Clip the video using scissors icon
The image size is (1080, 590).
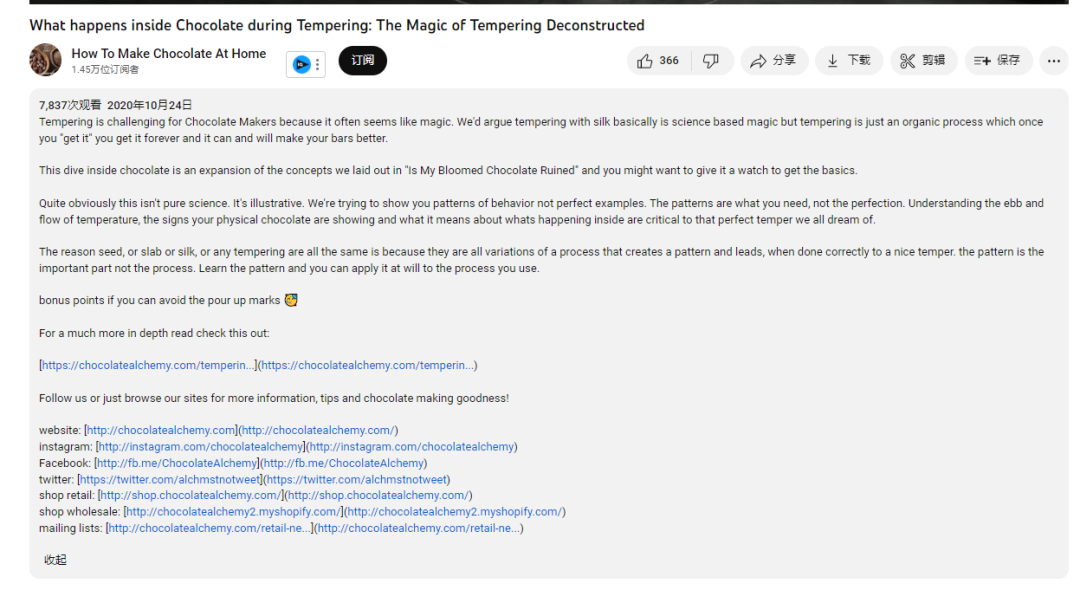tap(923, 61)
